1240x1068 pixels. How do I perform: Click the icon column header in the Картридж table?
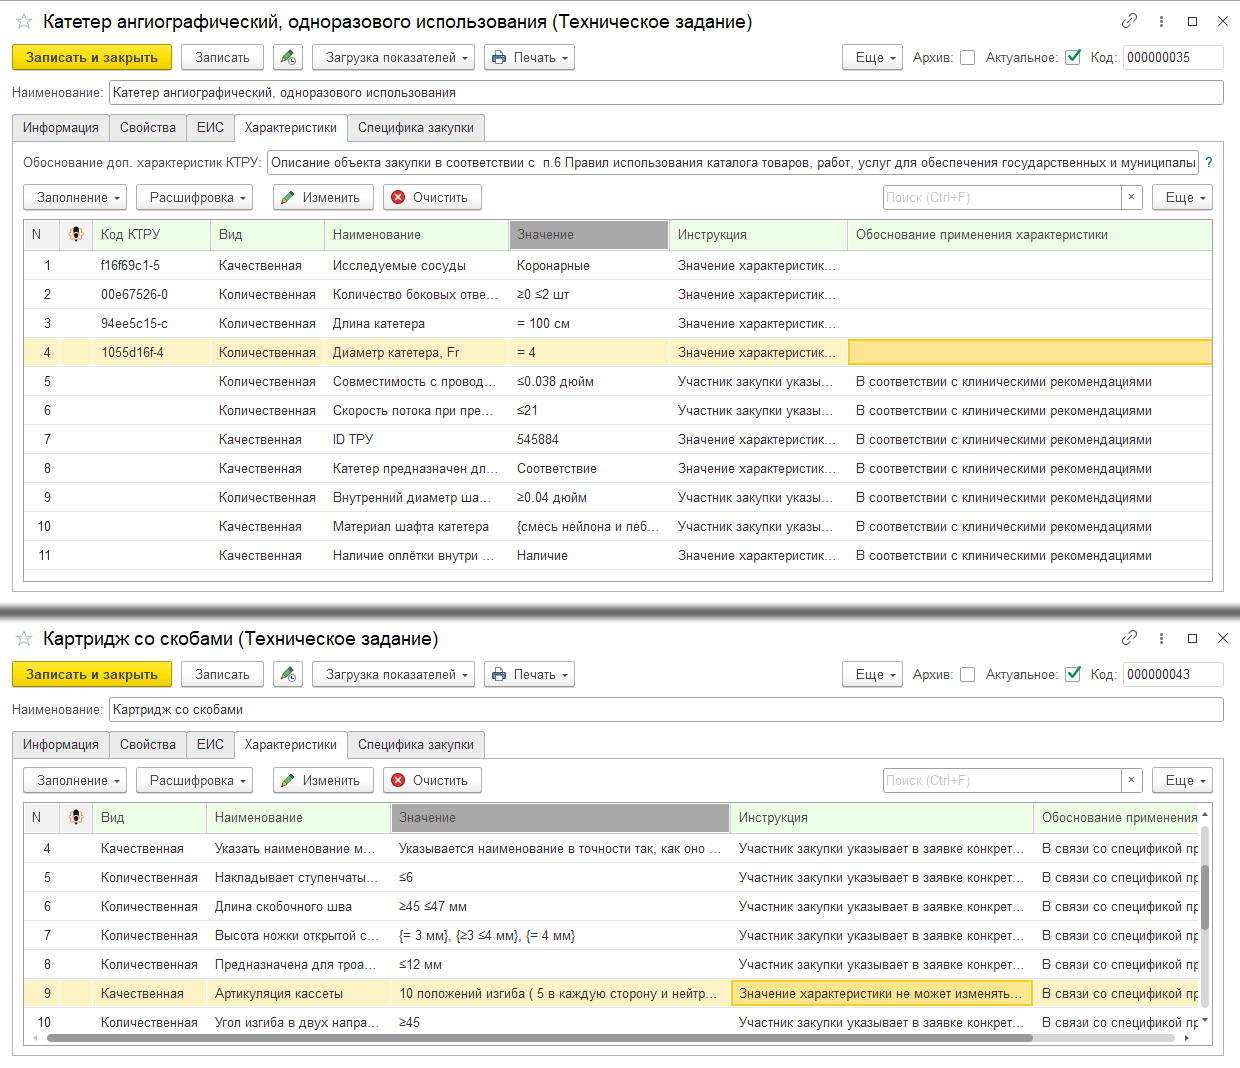[76, 818]
